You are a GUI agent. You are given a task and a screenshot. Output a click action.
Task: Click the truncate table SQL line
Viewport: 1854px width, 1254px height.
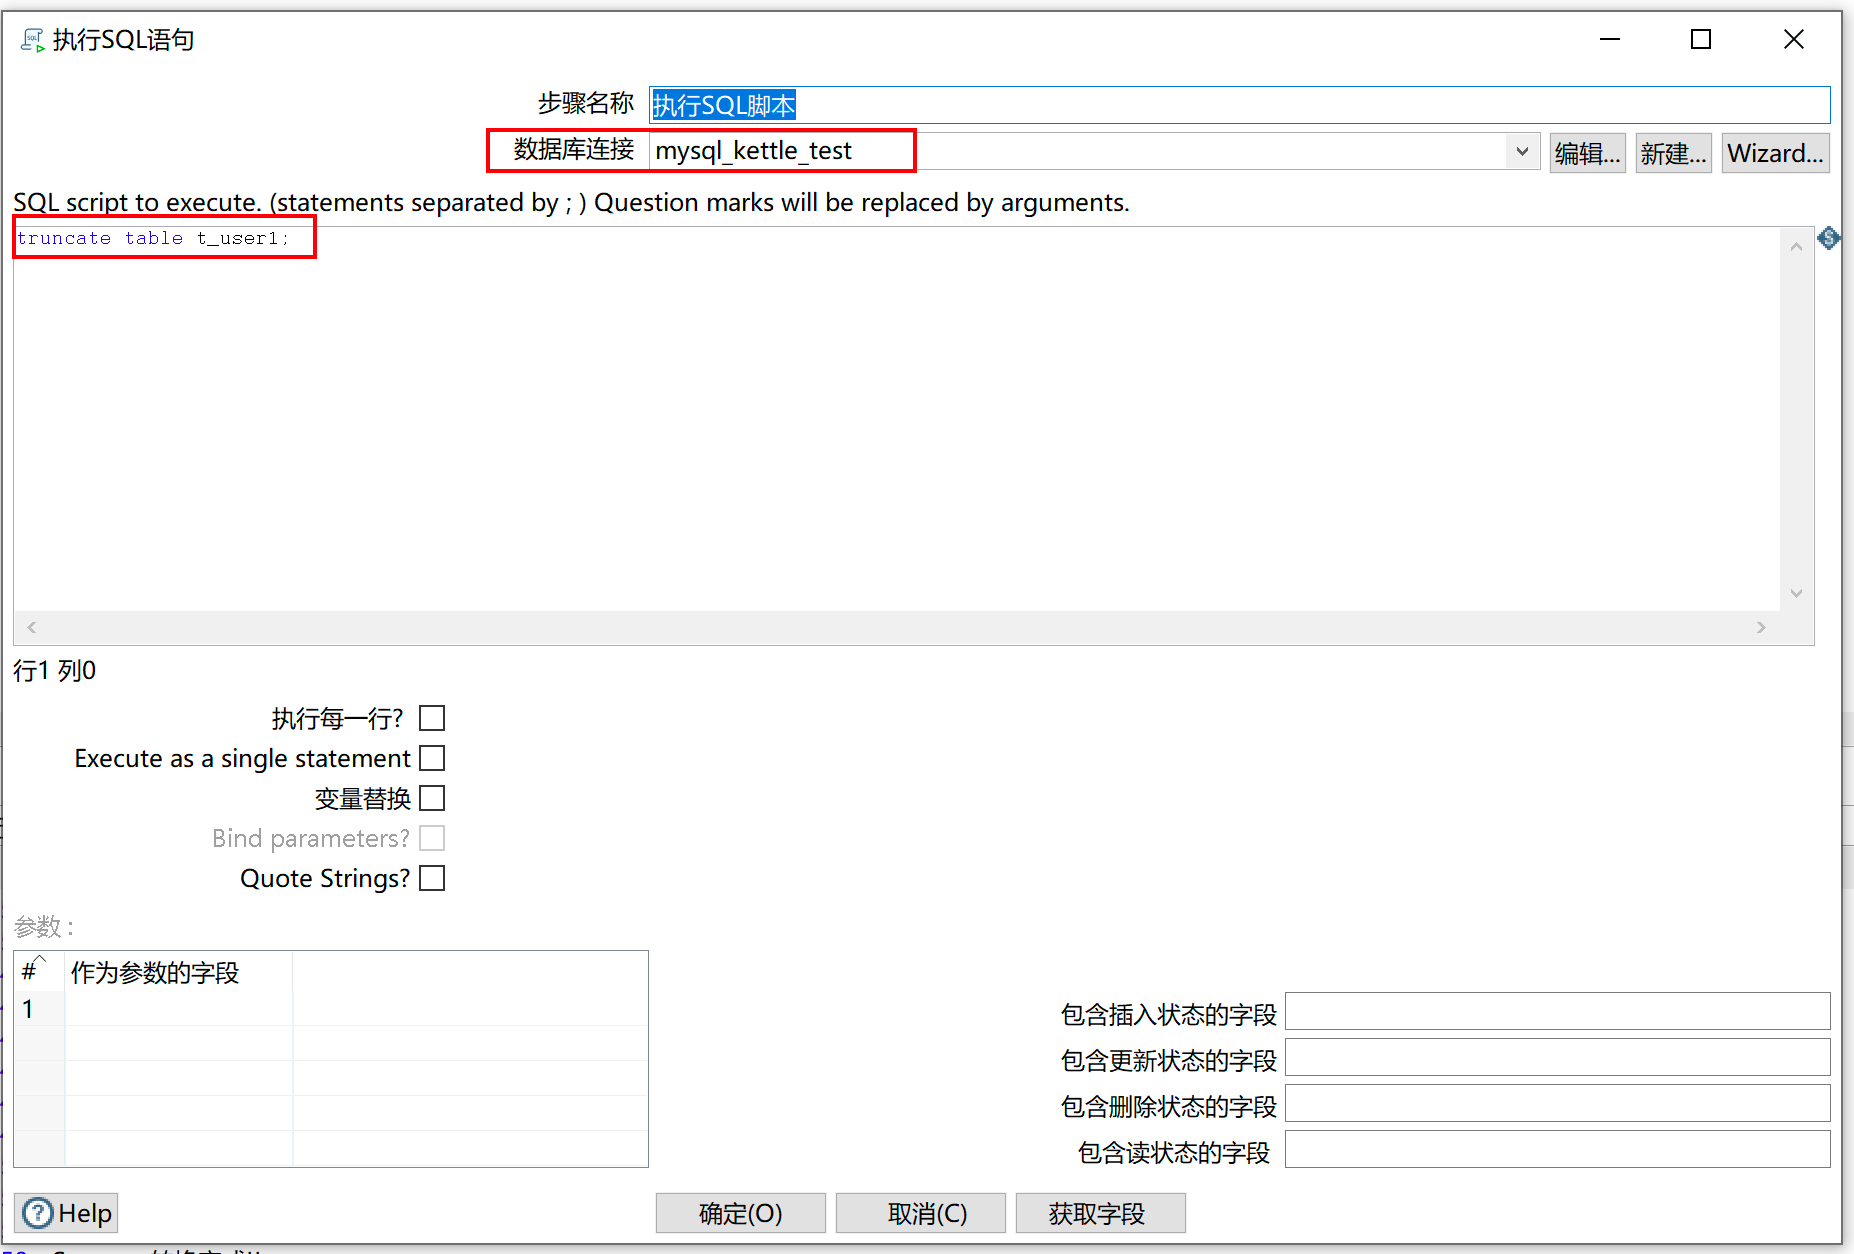[153, 238]
